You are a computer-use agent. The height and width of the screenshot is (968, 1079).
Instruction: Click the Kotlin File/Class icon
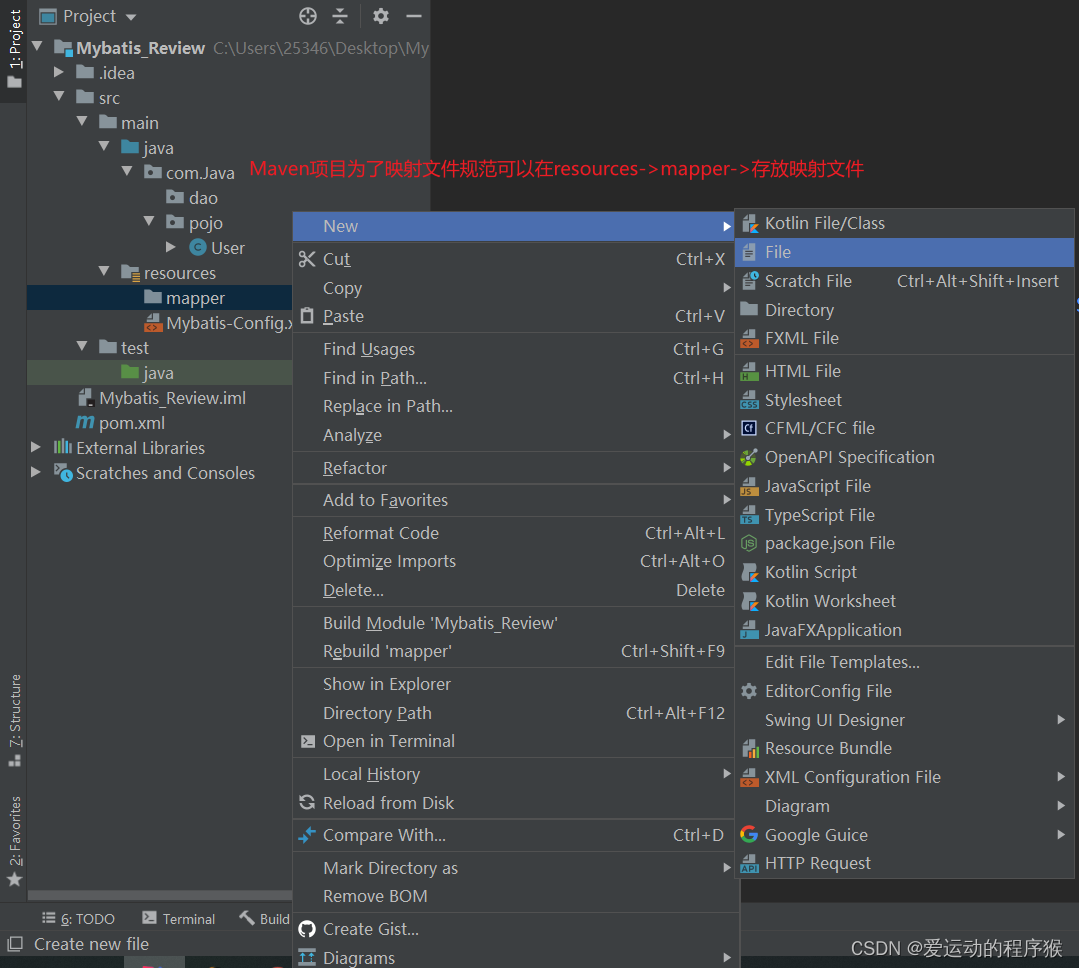749,223
